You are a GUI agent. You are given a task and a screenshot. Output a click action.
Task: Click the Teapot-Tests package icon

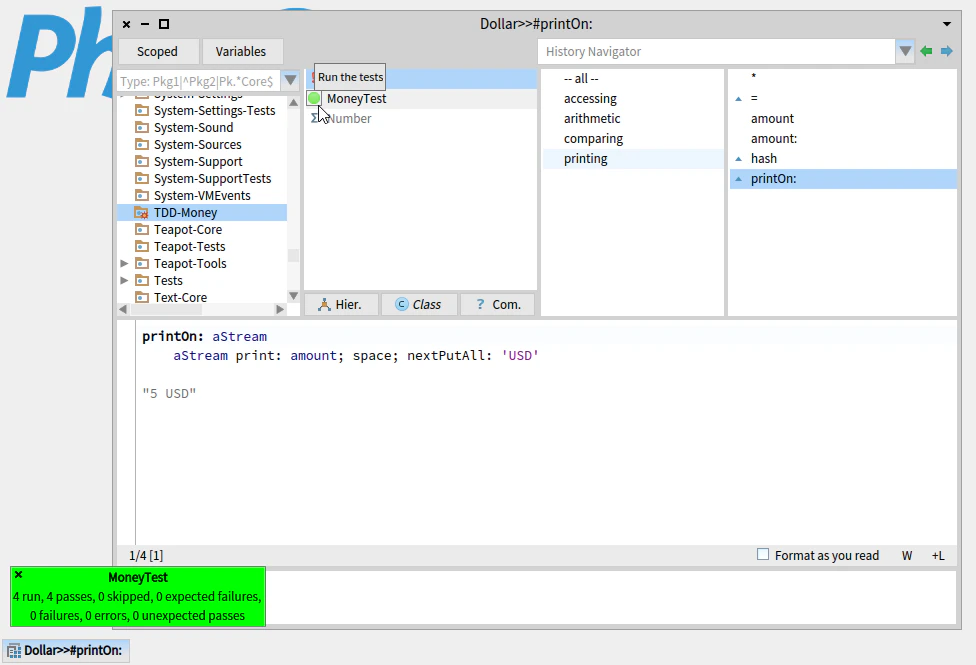(142, 247)
